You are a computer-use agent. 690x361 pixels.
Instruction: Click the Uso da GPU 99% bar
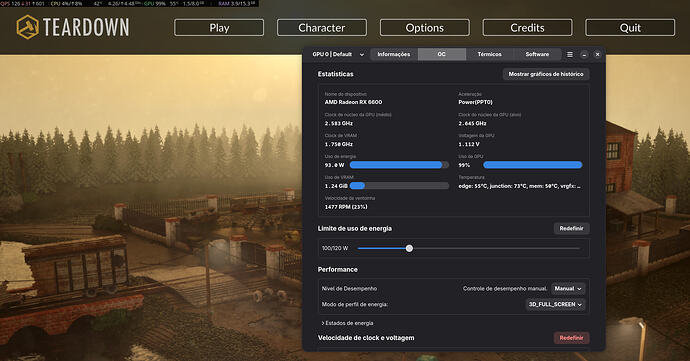click(532, 165)
